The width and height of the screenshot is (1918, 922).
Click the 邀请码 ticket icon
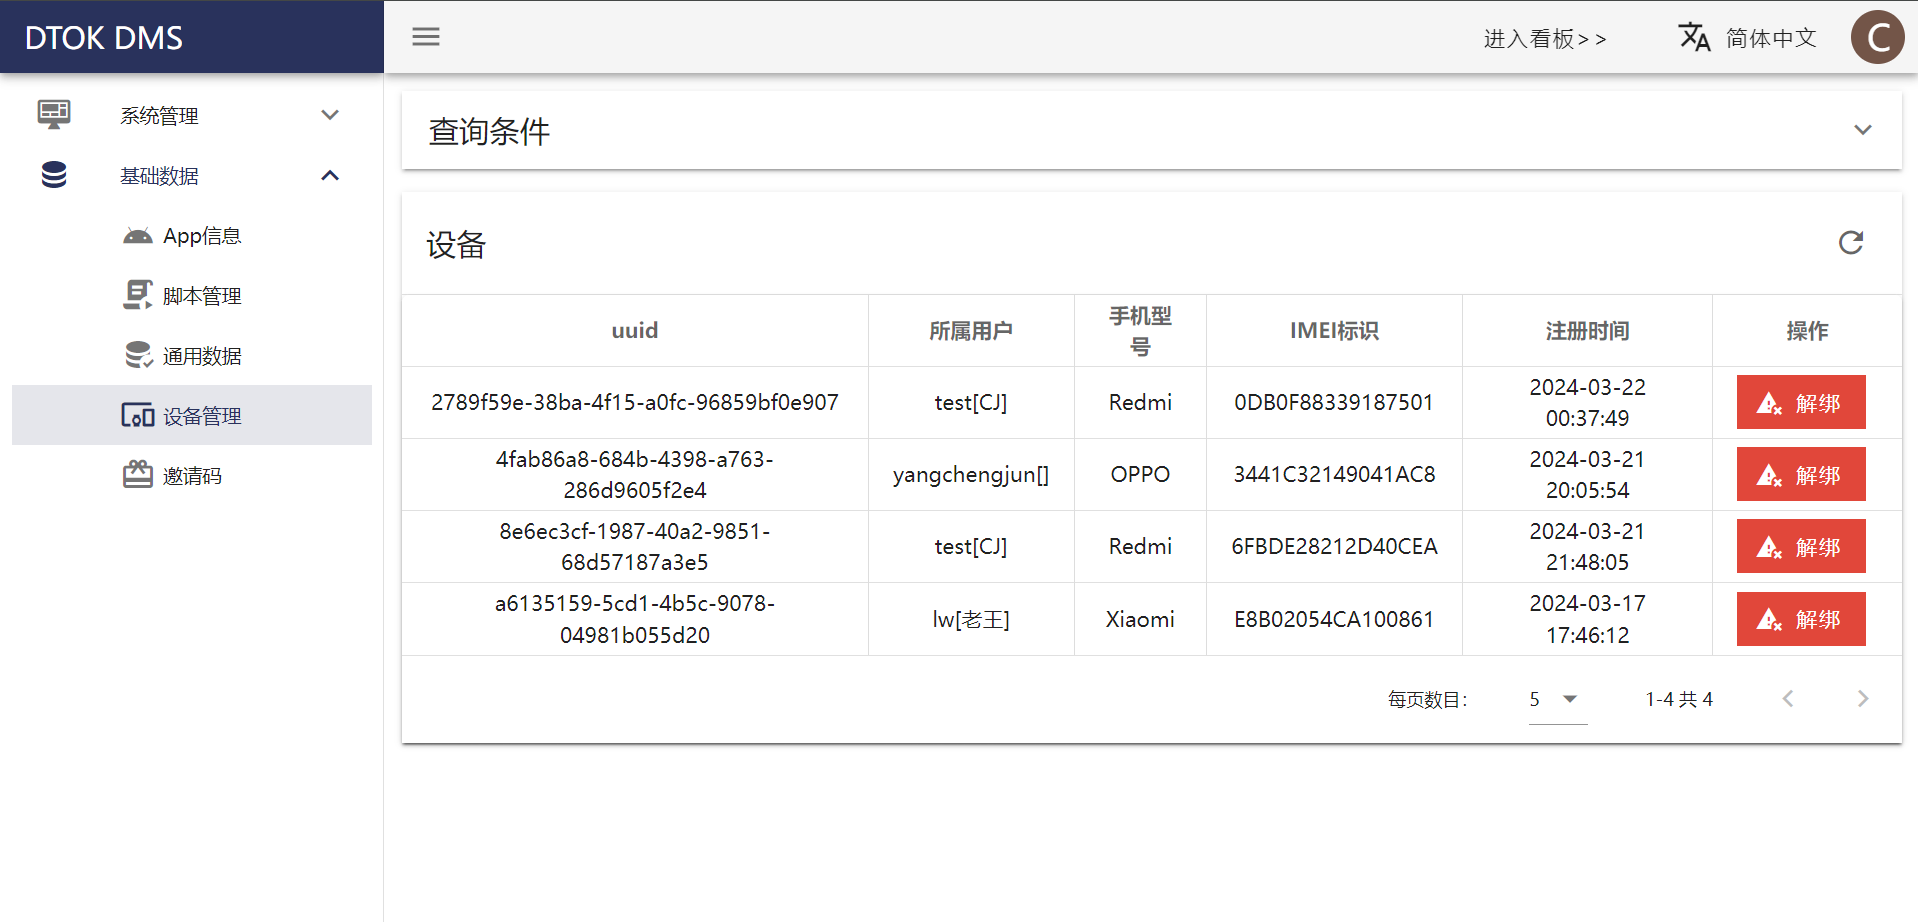pyautogui.click(x=138, y=475)
